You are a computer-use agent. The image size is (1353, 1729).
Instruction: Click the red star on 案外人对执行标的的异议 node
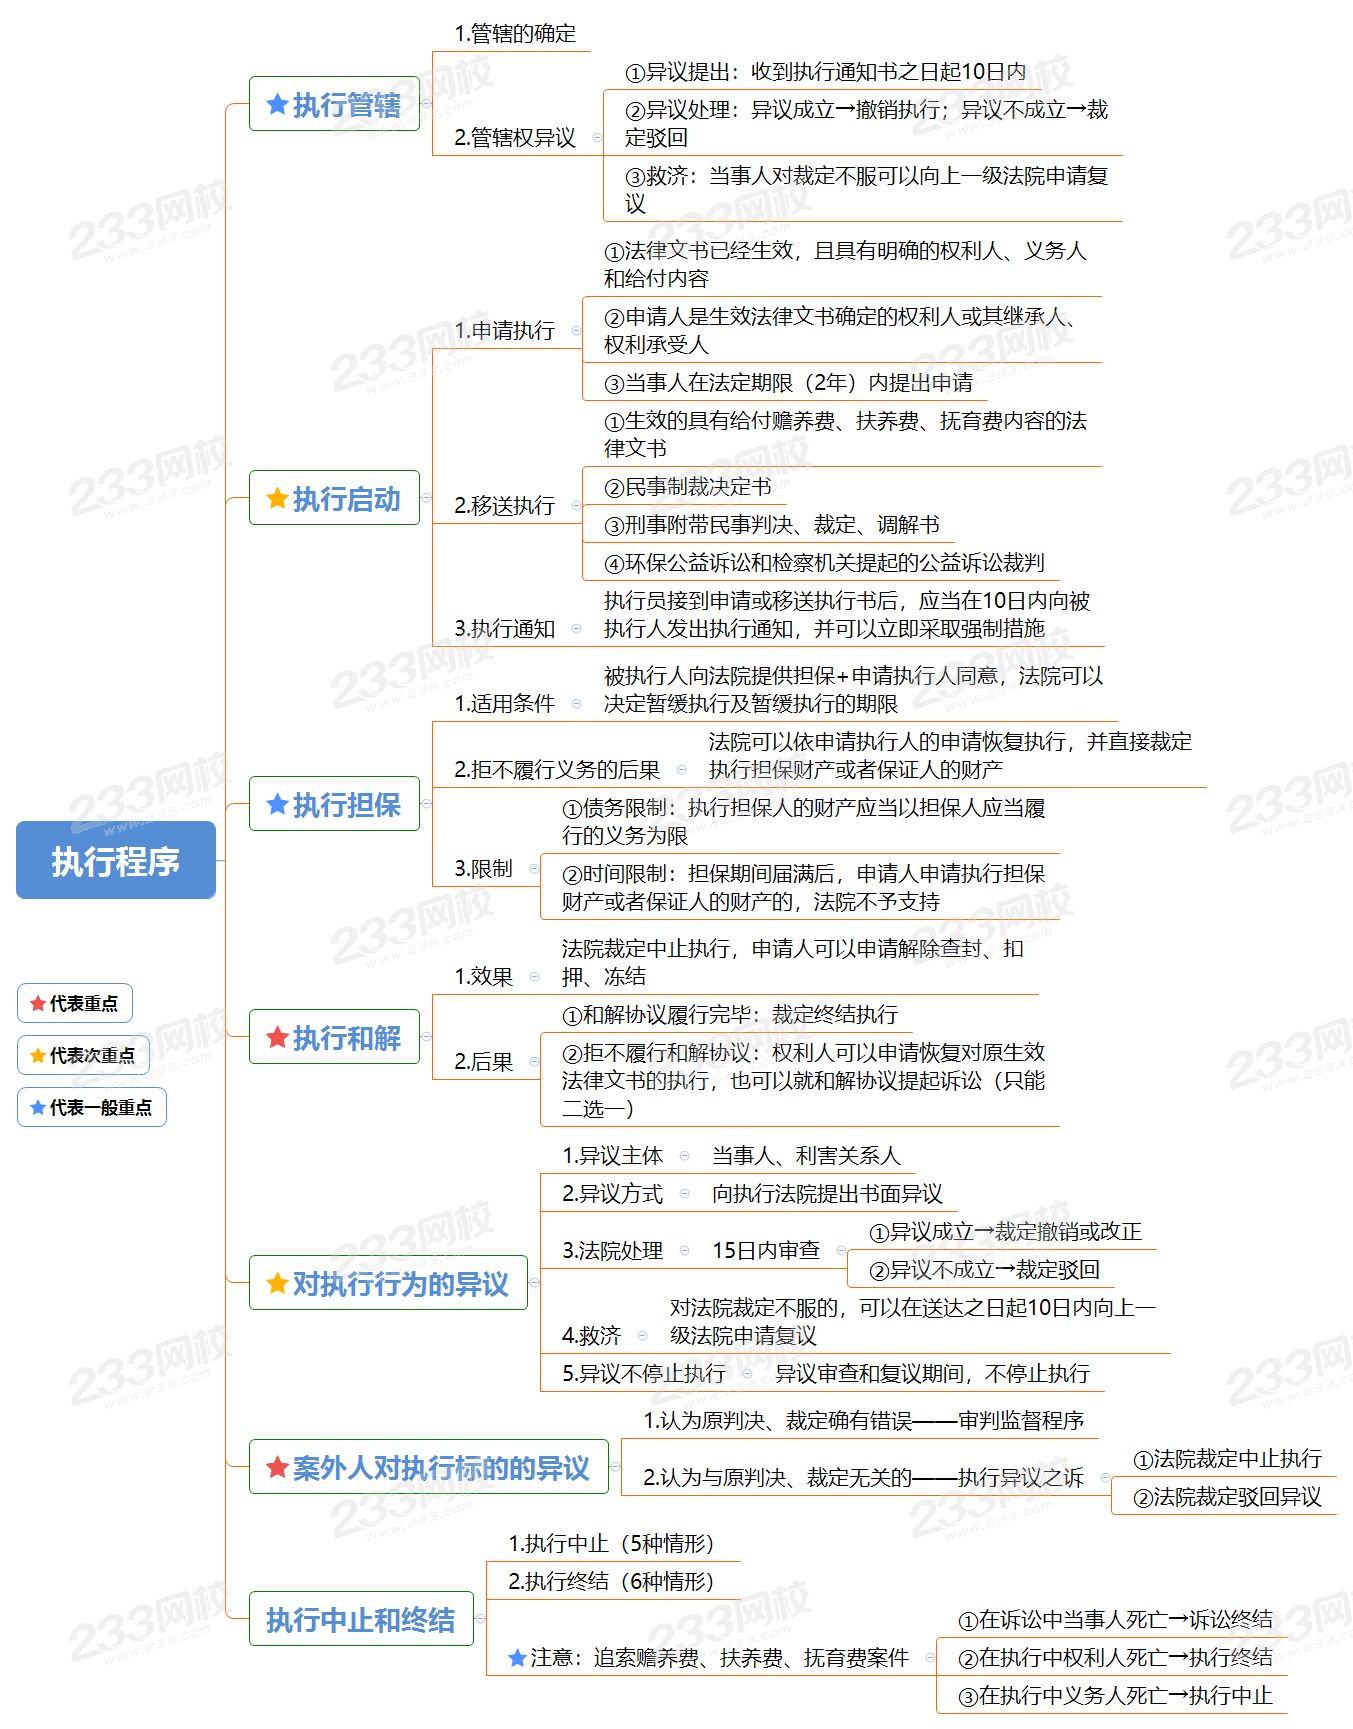tap(277, 1467)
